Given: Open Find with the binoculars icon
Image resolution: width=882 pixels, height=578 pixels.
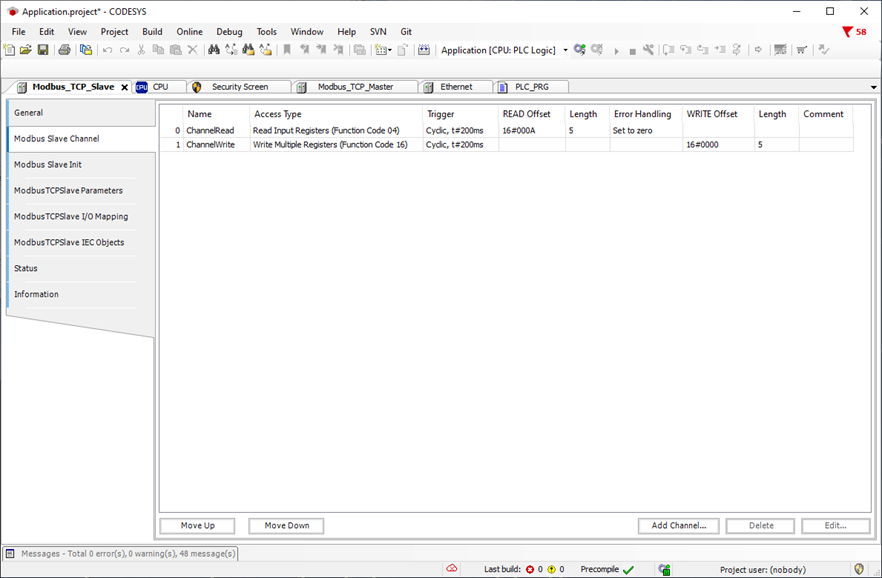Looking at the screenshot, I should 214,50.
